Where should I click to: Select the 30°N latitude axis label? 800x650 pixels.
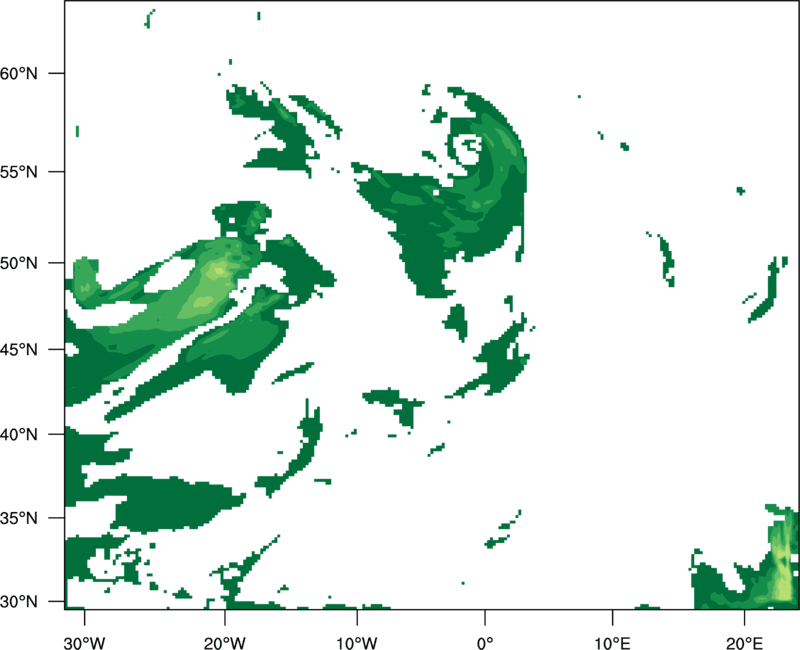pos(19,602)
